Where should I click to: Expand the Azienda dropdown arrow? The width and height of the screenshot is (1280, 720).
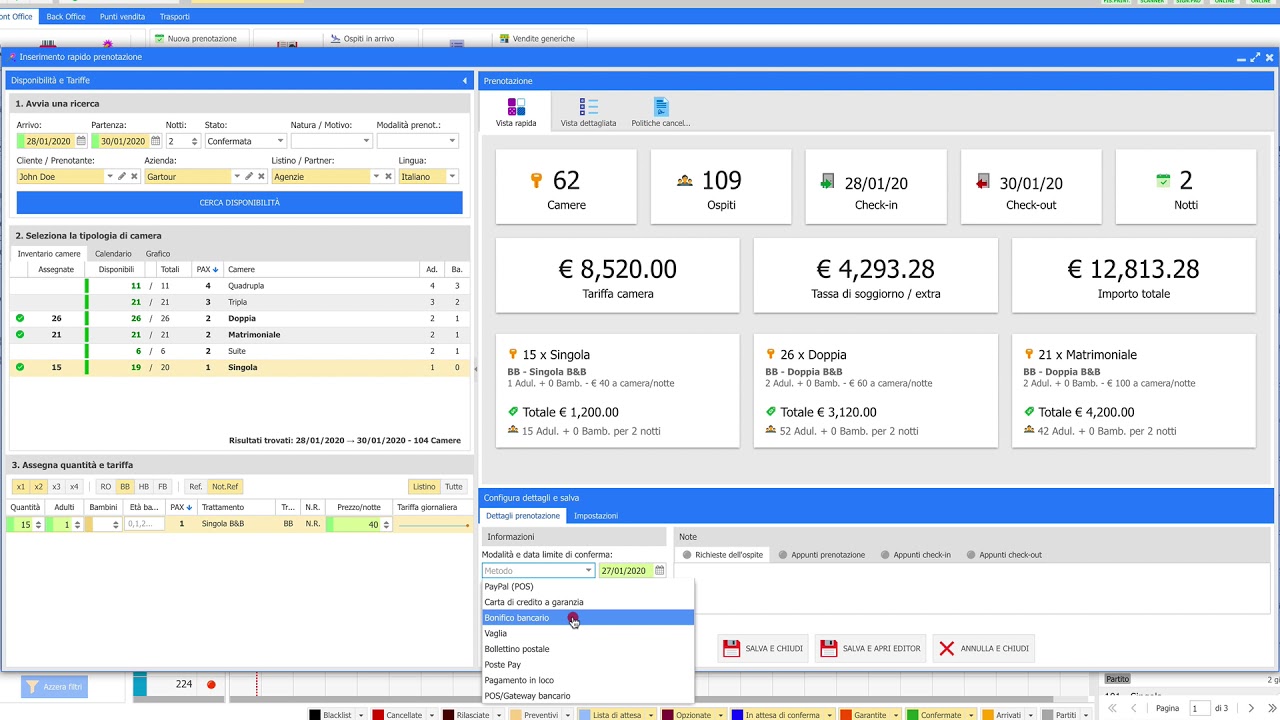[236, 176]
